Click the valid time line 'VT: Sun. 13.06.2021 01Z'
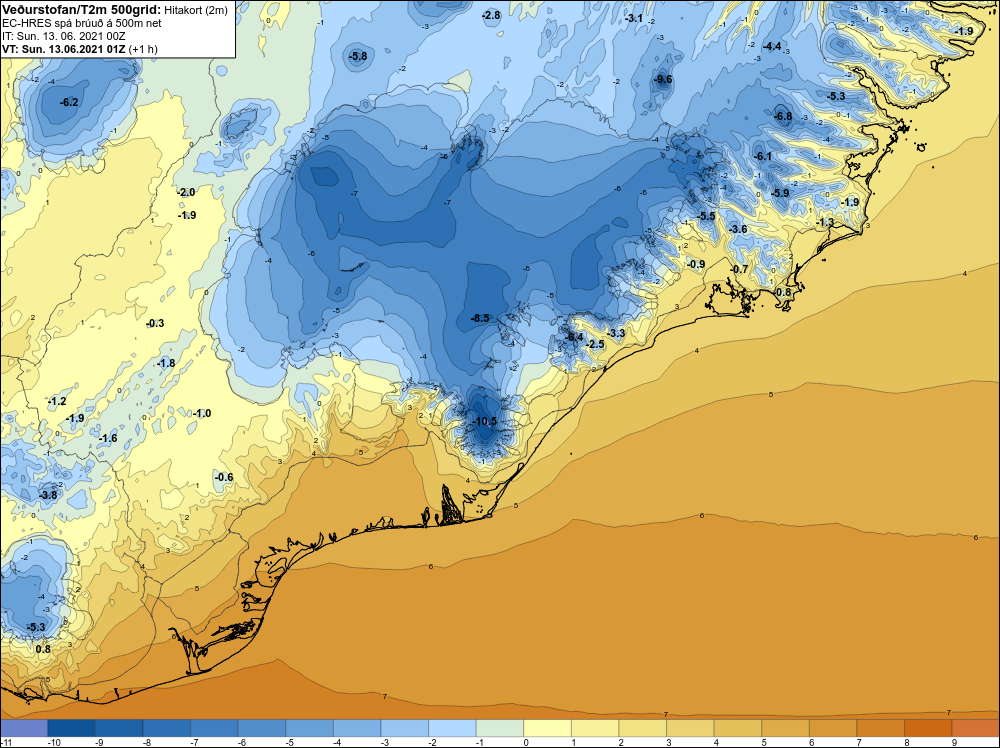 [x=64, y=49]
